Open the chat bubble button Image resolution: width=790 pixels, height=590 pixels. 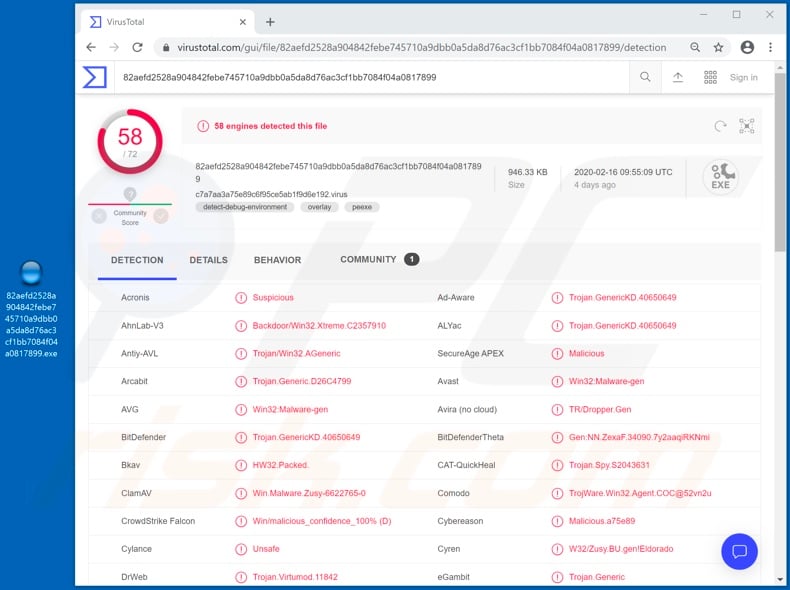coord(739,551)
